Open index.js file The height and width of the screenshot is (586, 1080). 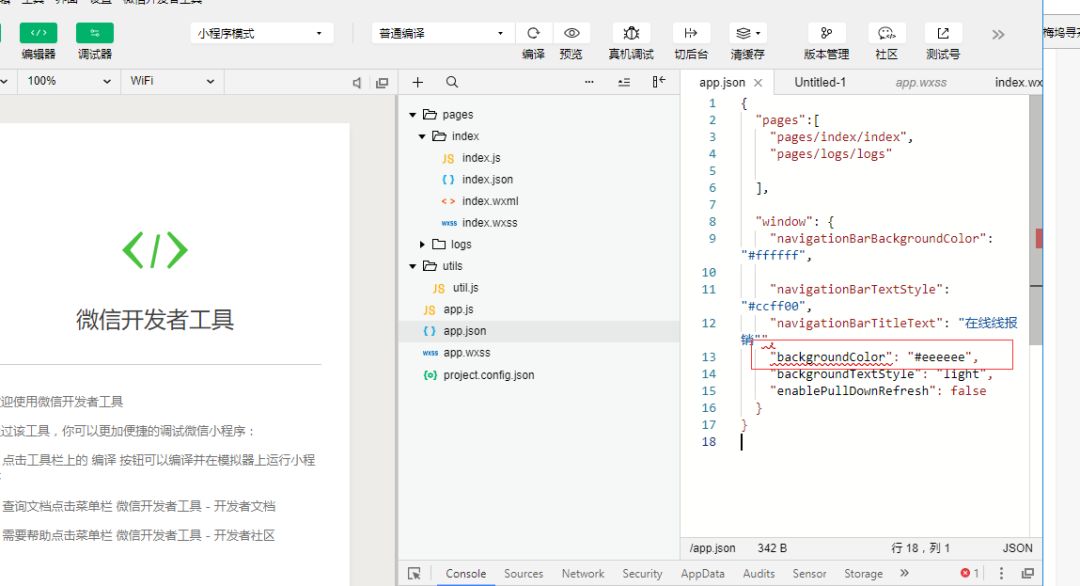(481, 158)
